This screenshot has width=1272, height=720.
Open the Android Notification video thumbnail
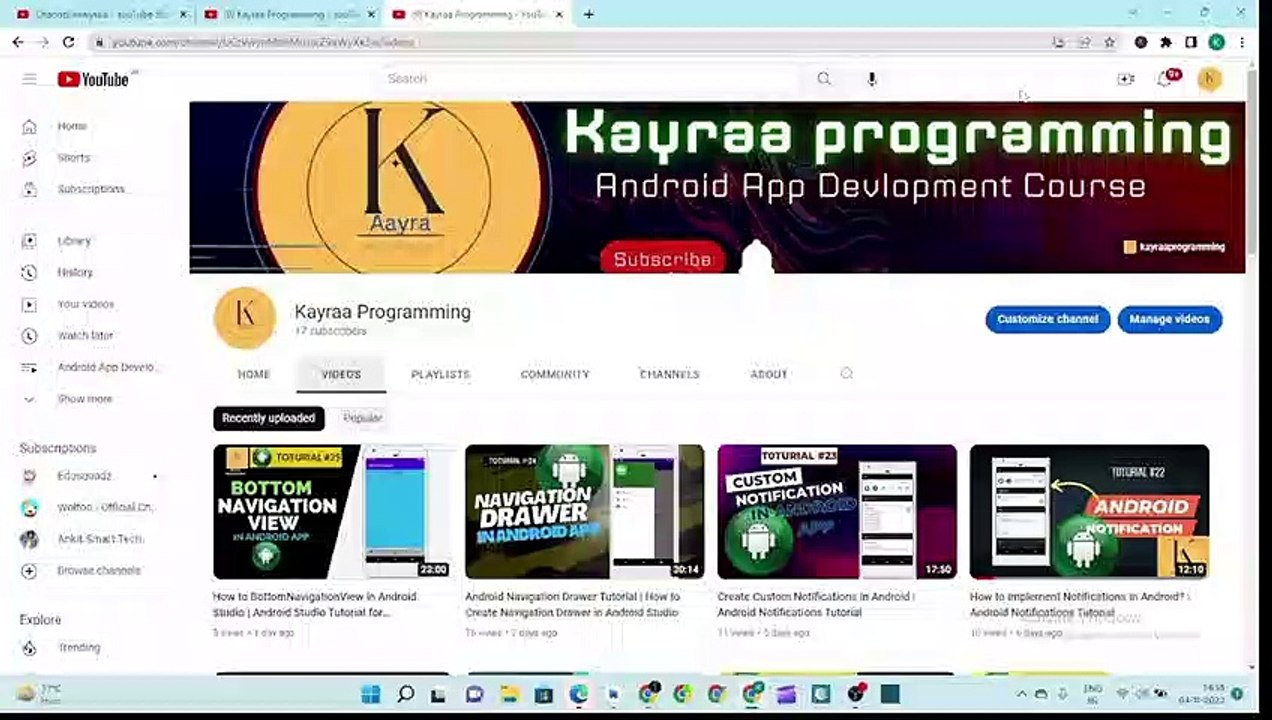pos(1089,512)
